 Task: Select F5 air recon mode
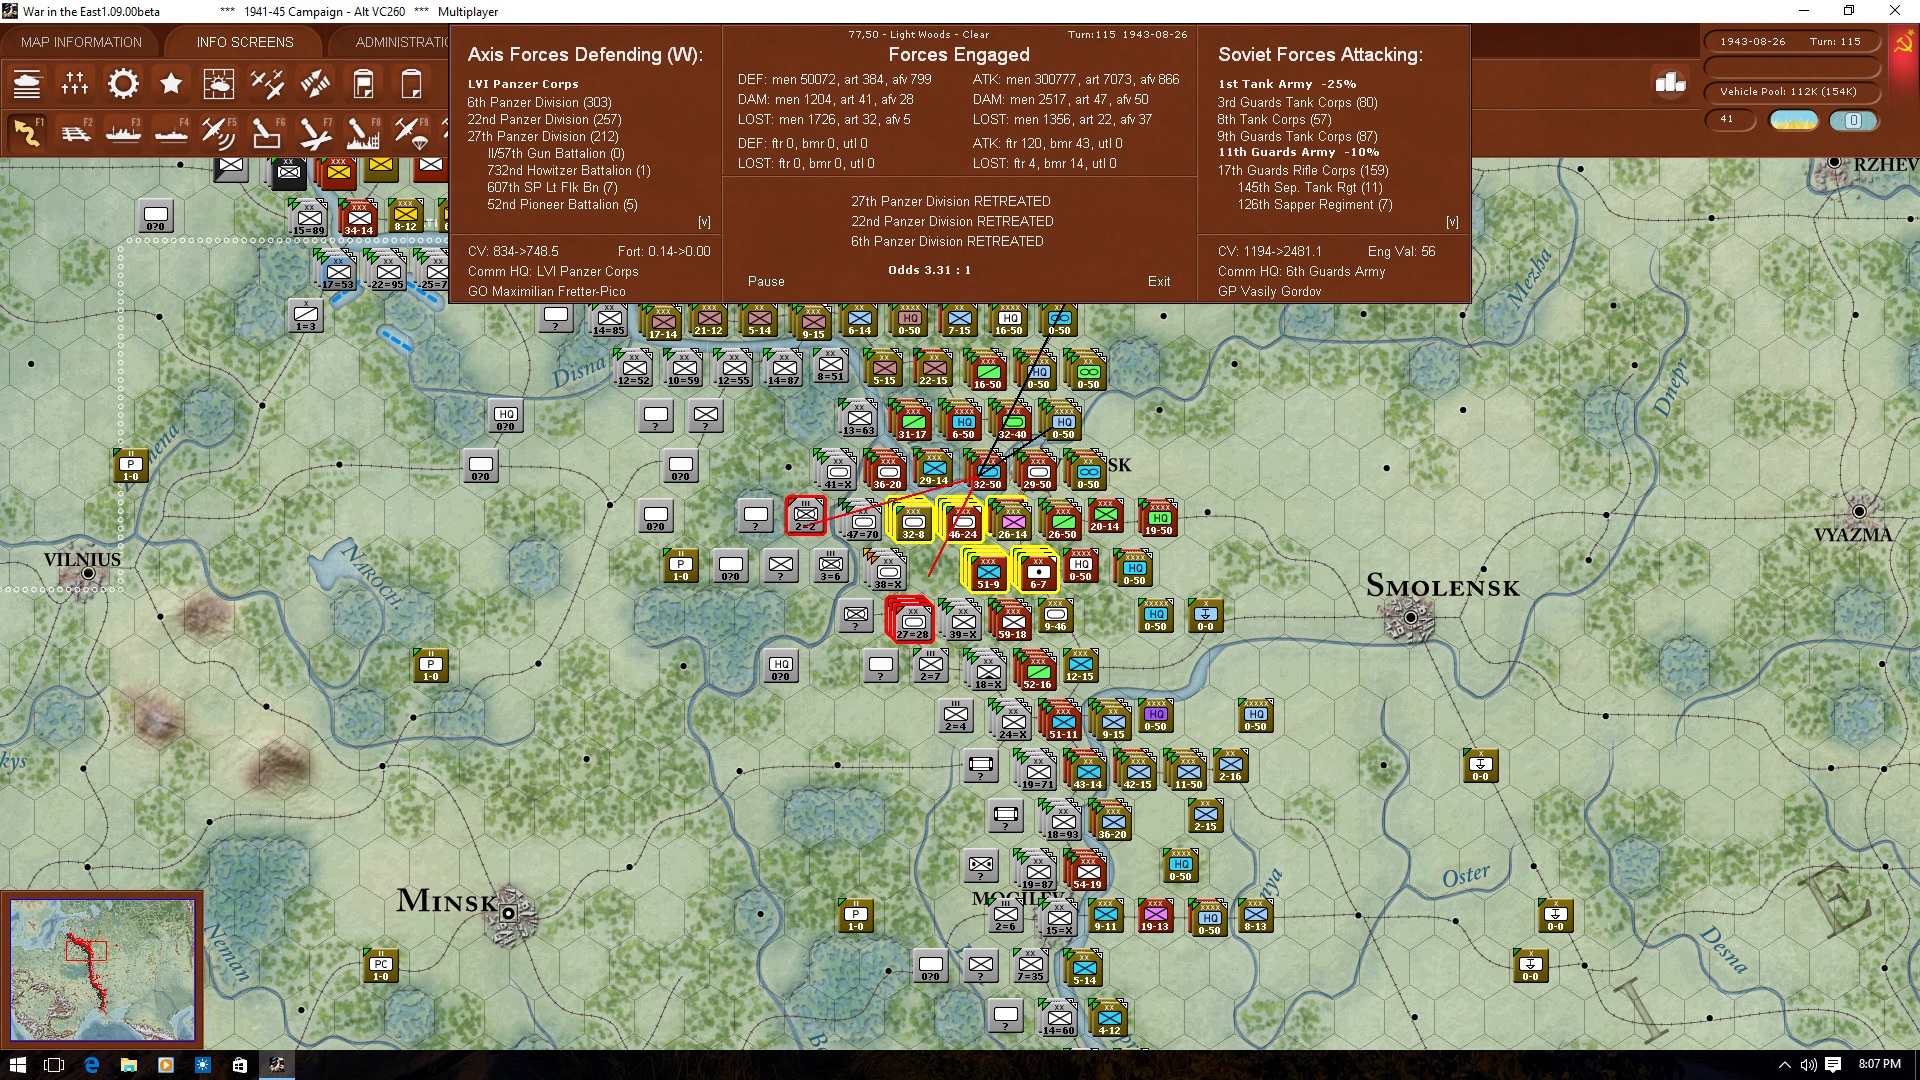(x=218, y=132)
